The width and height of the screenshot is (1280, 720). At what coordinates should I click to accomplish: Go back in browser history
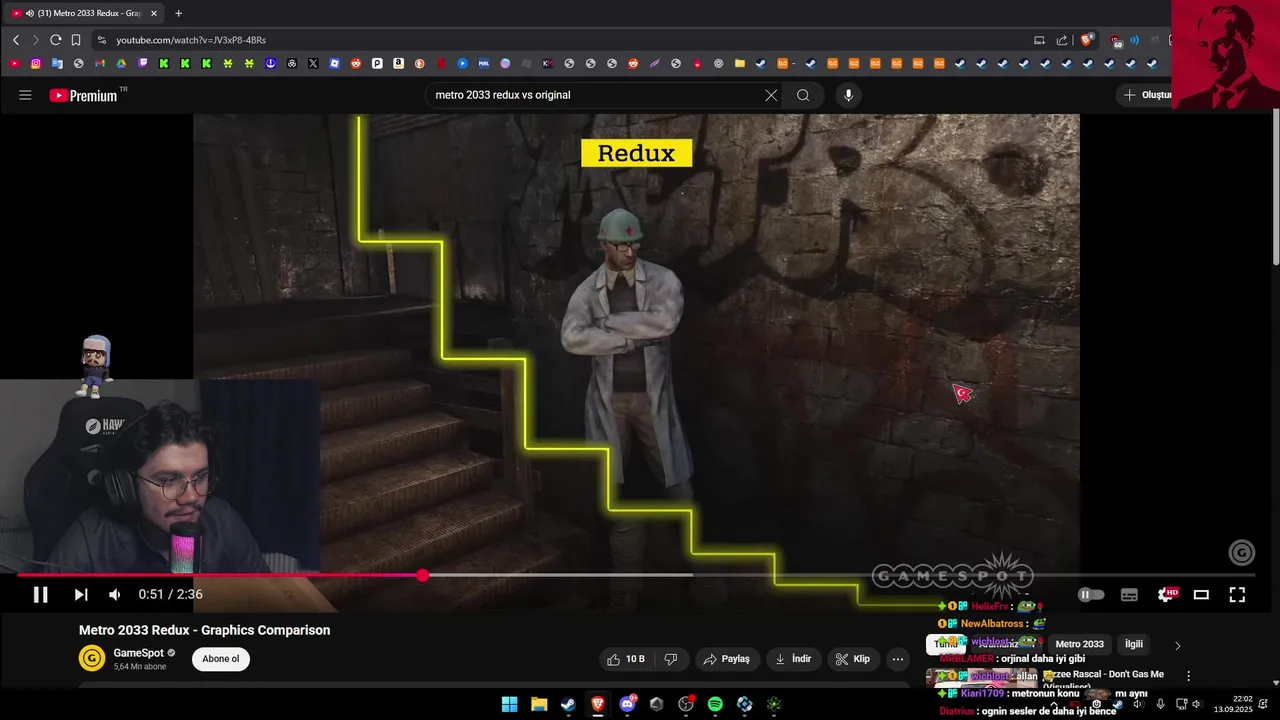pyautogui.click(x=16, y=40)
